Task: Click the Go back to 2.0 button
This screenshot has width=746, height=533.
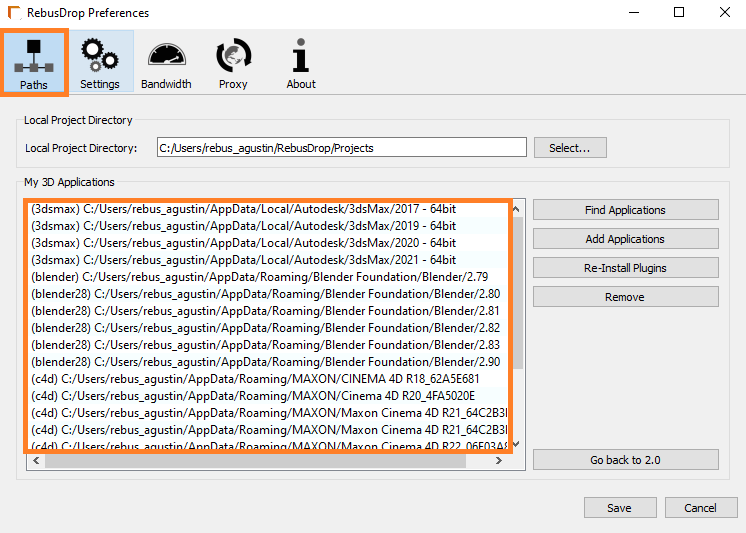Action: click(x=625, y=460)
